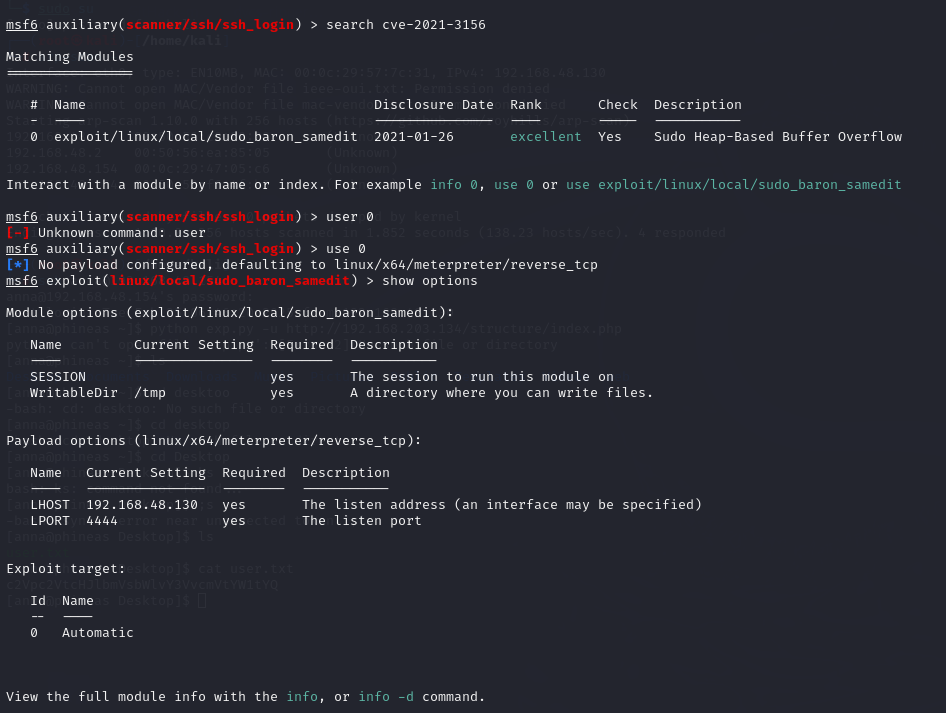Click the 'search cve-2021-3156' command text
Screen dimensions: 946x713
point(405,25)
